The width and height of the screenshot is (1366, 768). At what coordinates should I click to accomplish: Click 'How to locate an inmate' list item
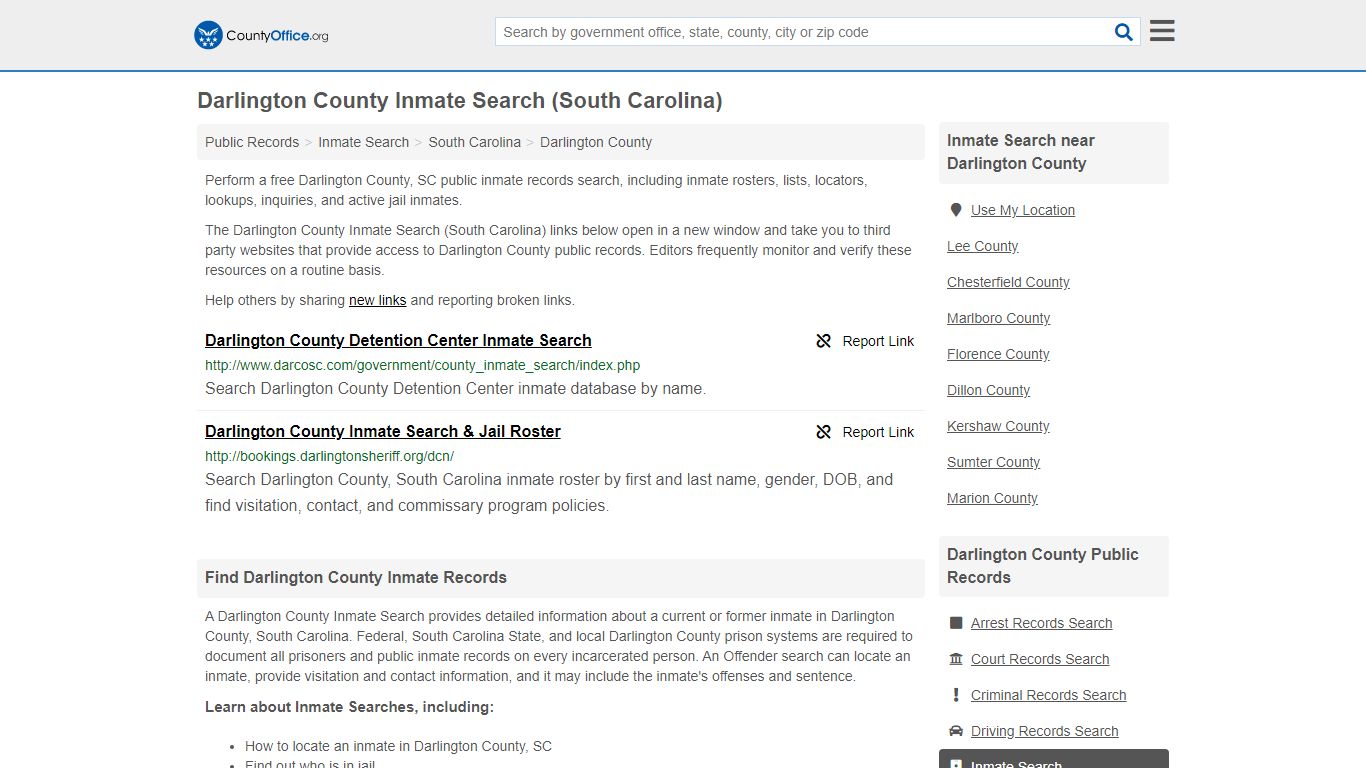398,746
